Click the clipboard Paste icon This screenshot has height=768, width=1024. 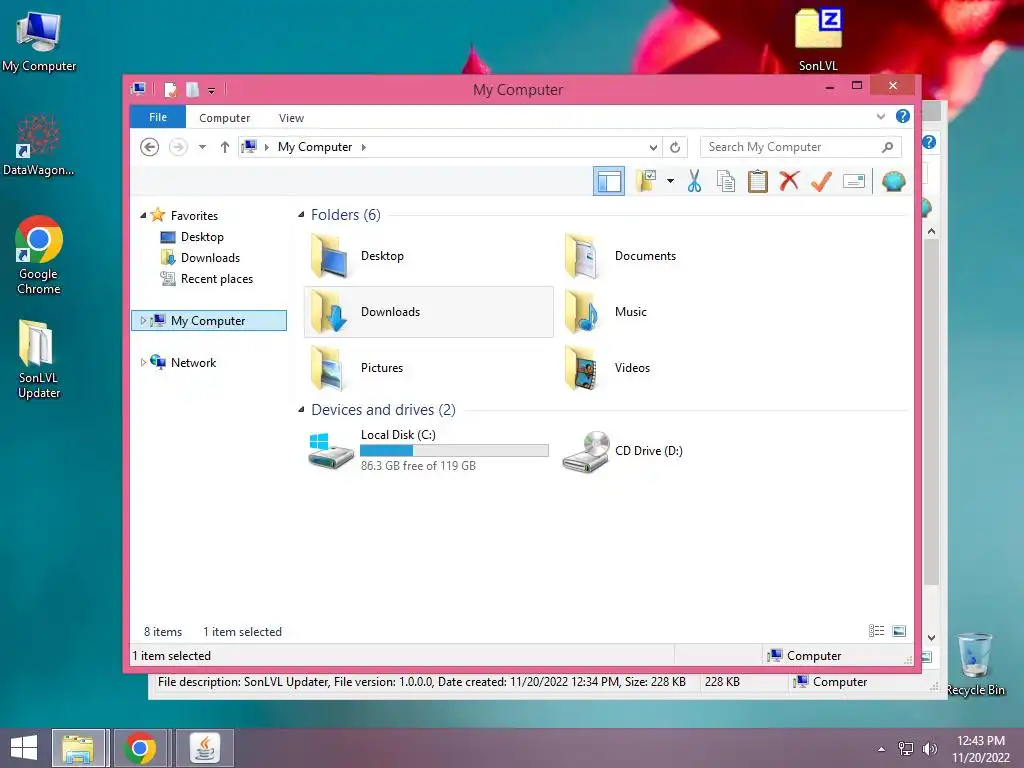pyautogui.click(x=758, y=181)
